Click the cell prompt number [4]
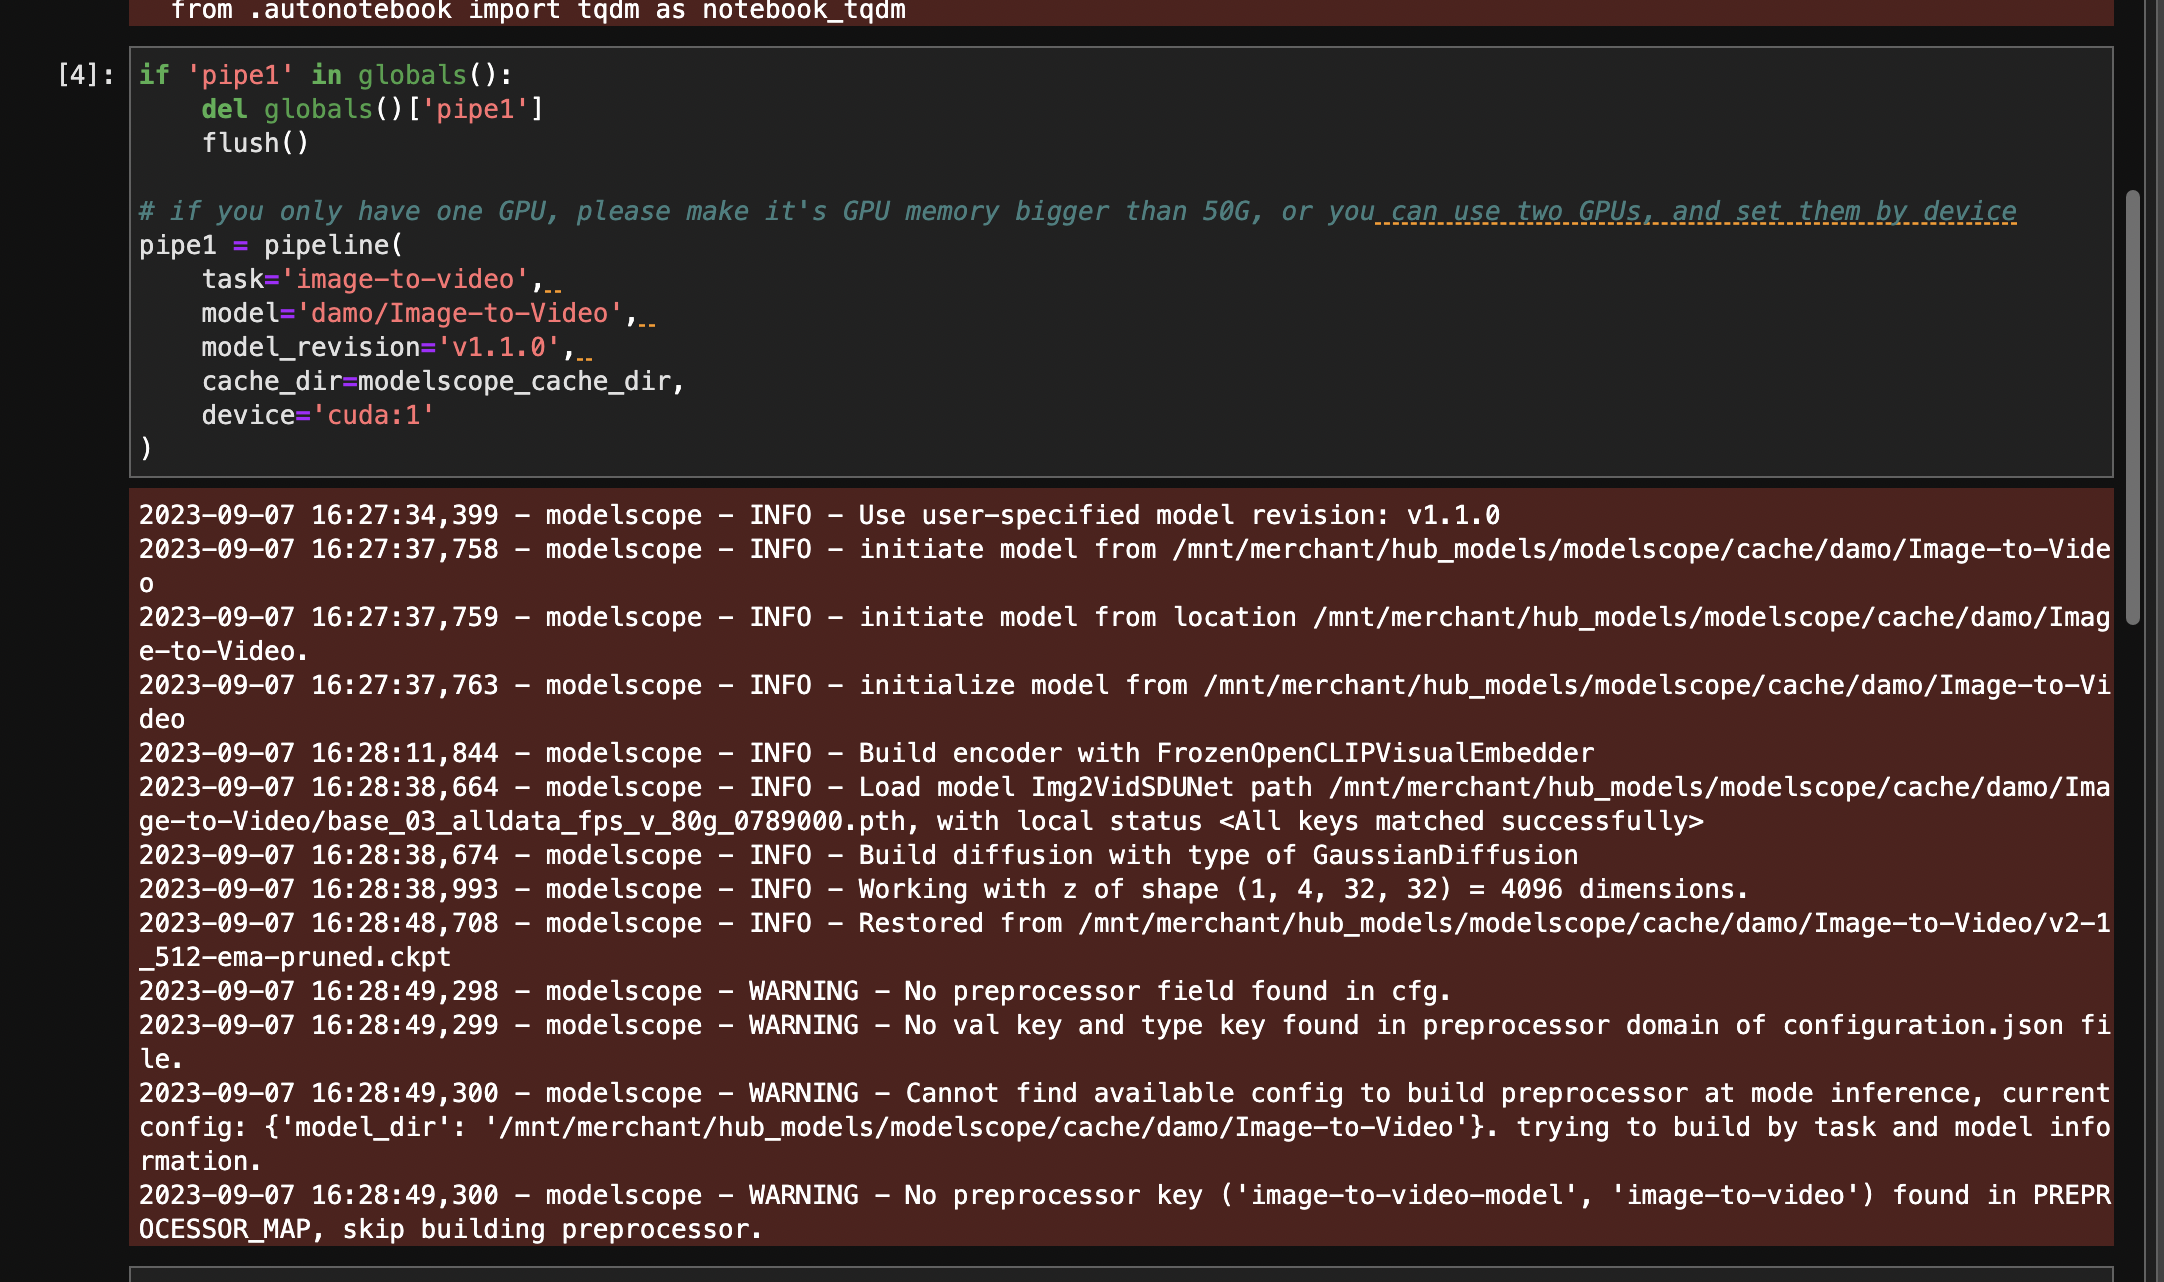Image resolution: width=2164 pixels, height=1282 pixels. click(x=85, y=75)
